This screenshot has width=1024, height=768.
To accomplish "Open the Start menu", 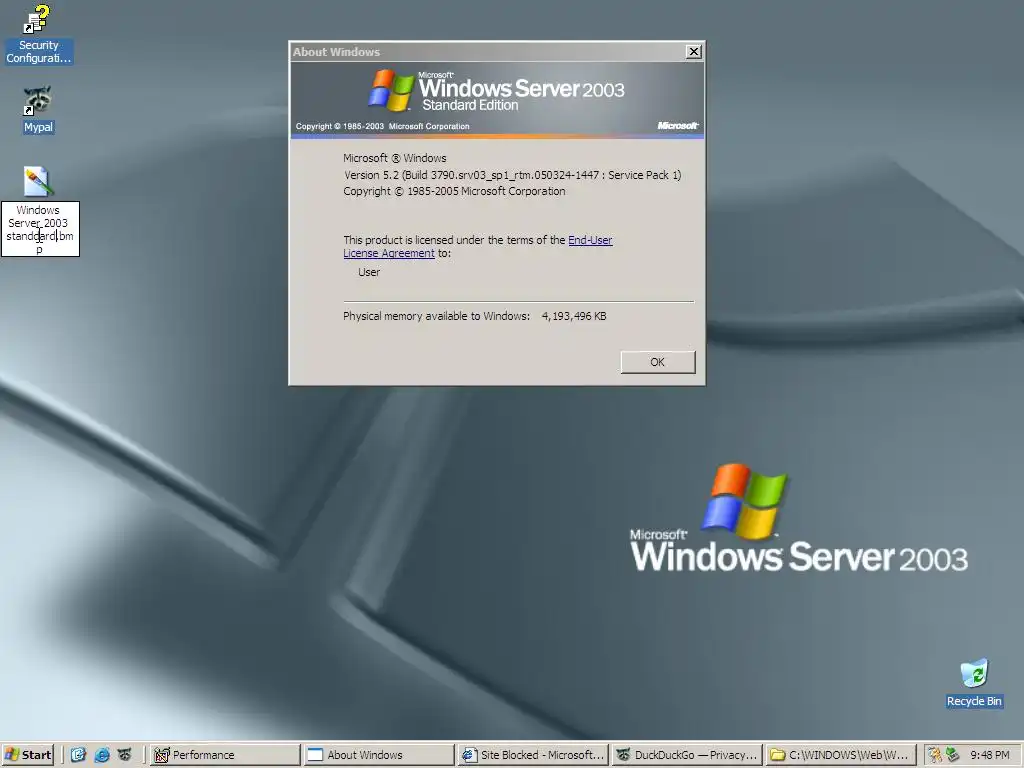I will [x=28, y=755].
